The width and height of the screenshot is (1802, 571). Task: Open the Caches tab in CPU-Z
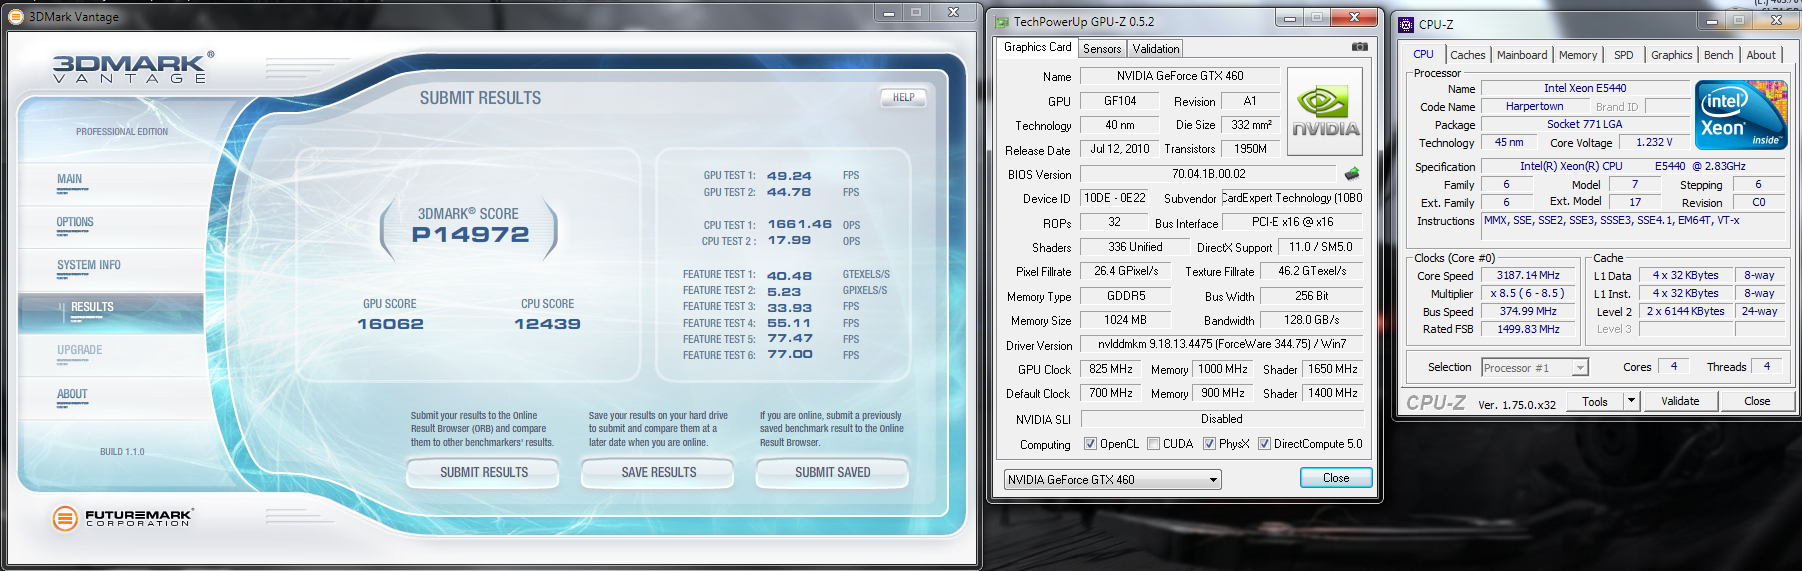1467,55
